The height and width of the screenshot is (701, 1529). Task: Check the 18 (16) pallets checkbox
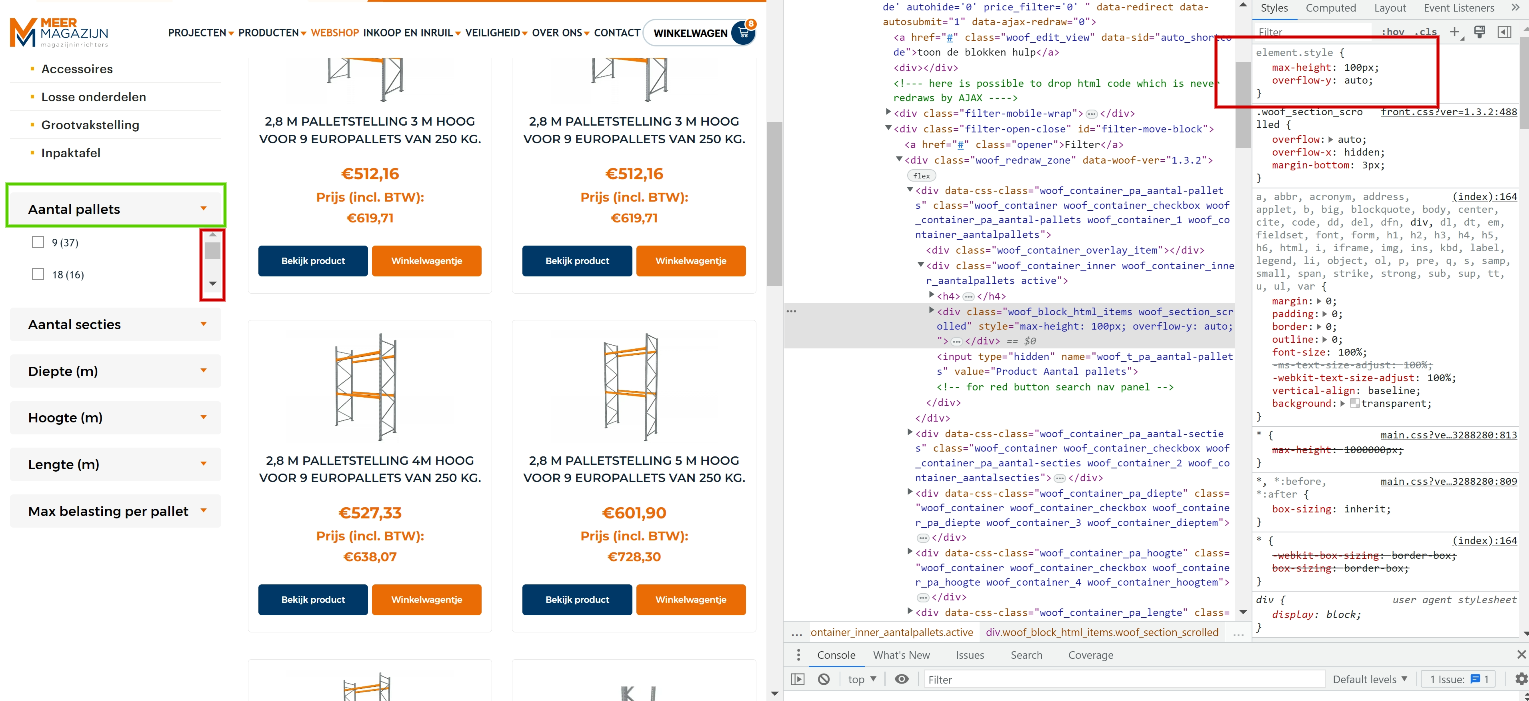pos(38,274)
